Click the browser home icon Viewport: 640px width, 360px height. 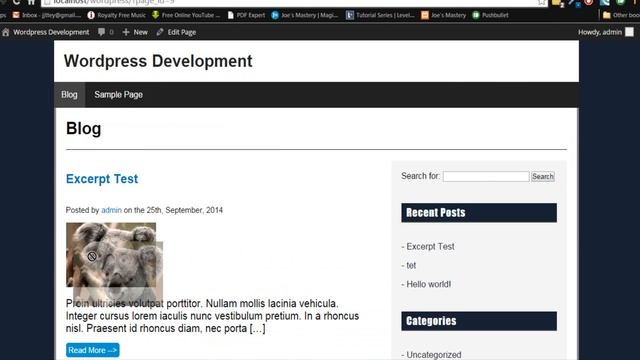[x=31, y=2]
